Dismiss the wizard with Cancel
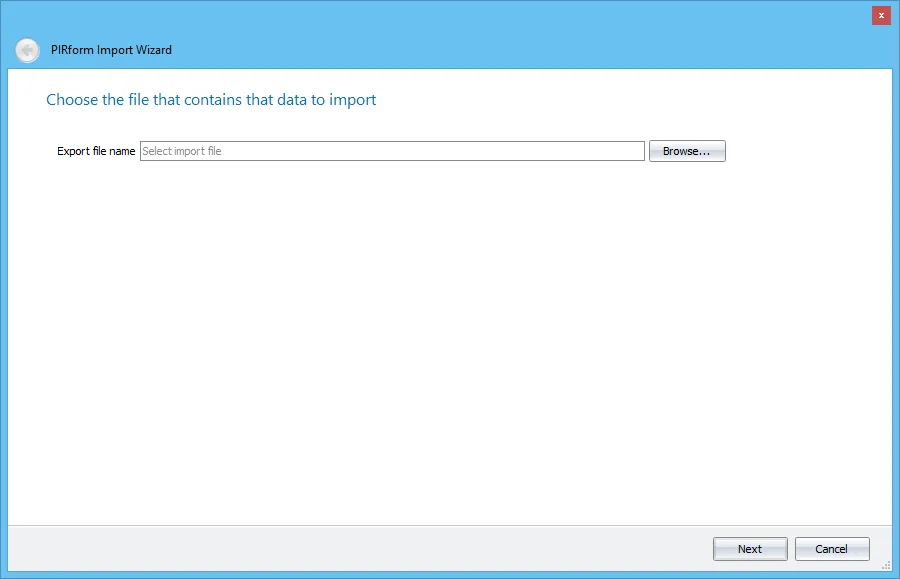900x579 pixels. 832,548
